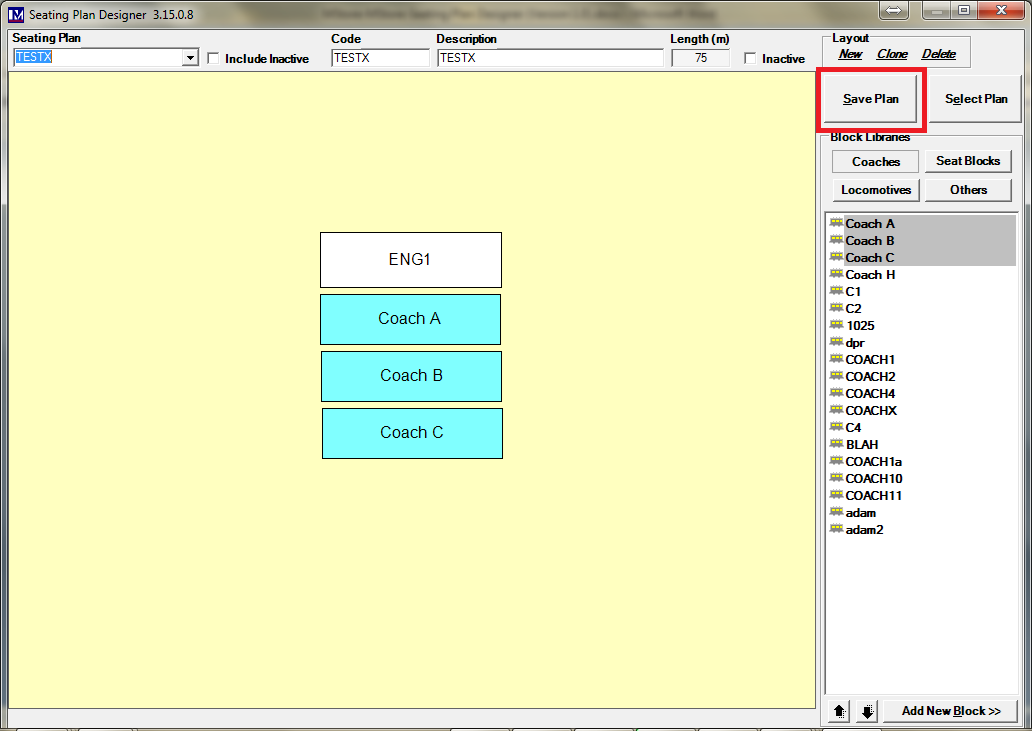Select the Coach B block on canvas
This screenshot has height=731, width=1032.
coord(411,376)
